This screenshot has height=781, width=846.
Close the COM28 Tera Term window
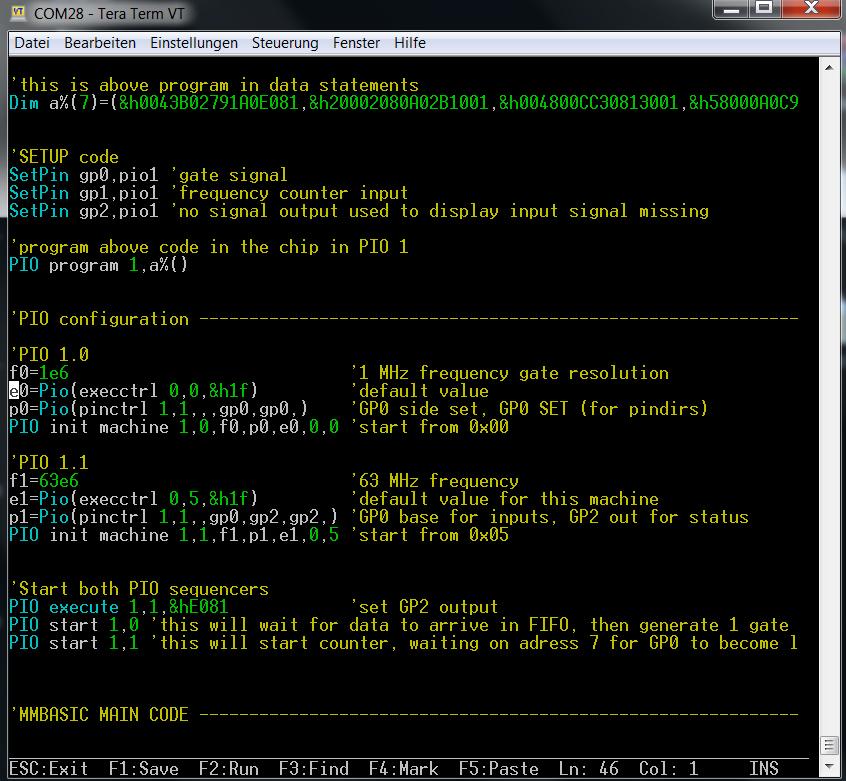808,12
